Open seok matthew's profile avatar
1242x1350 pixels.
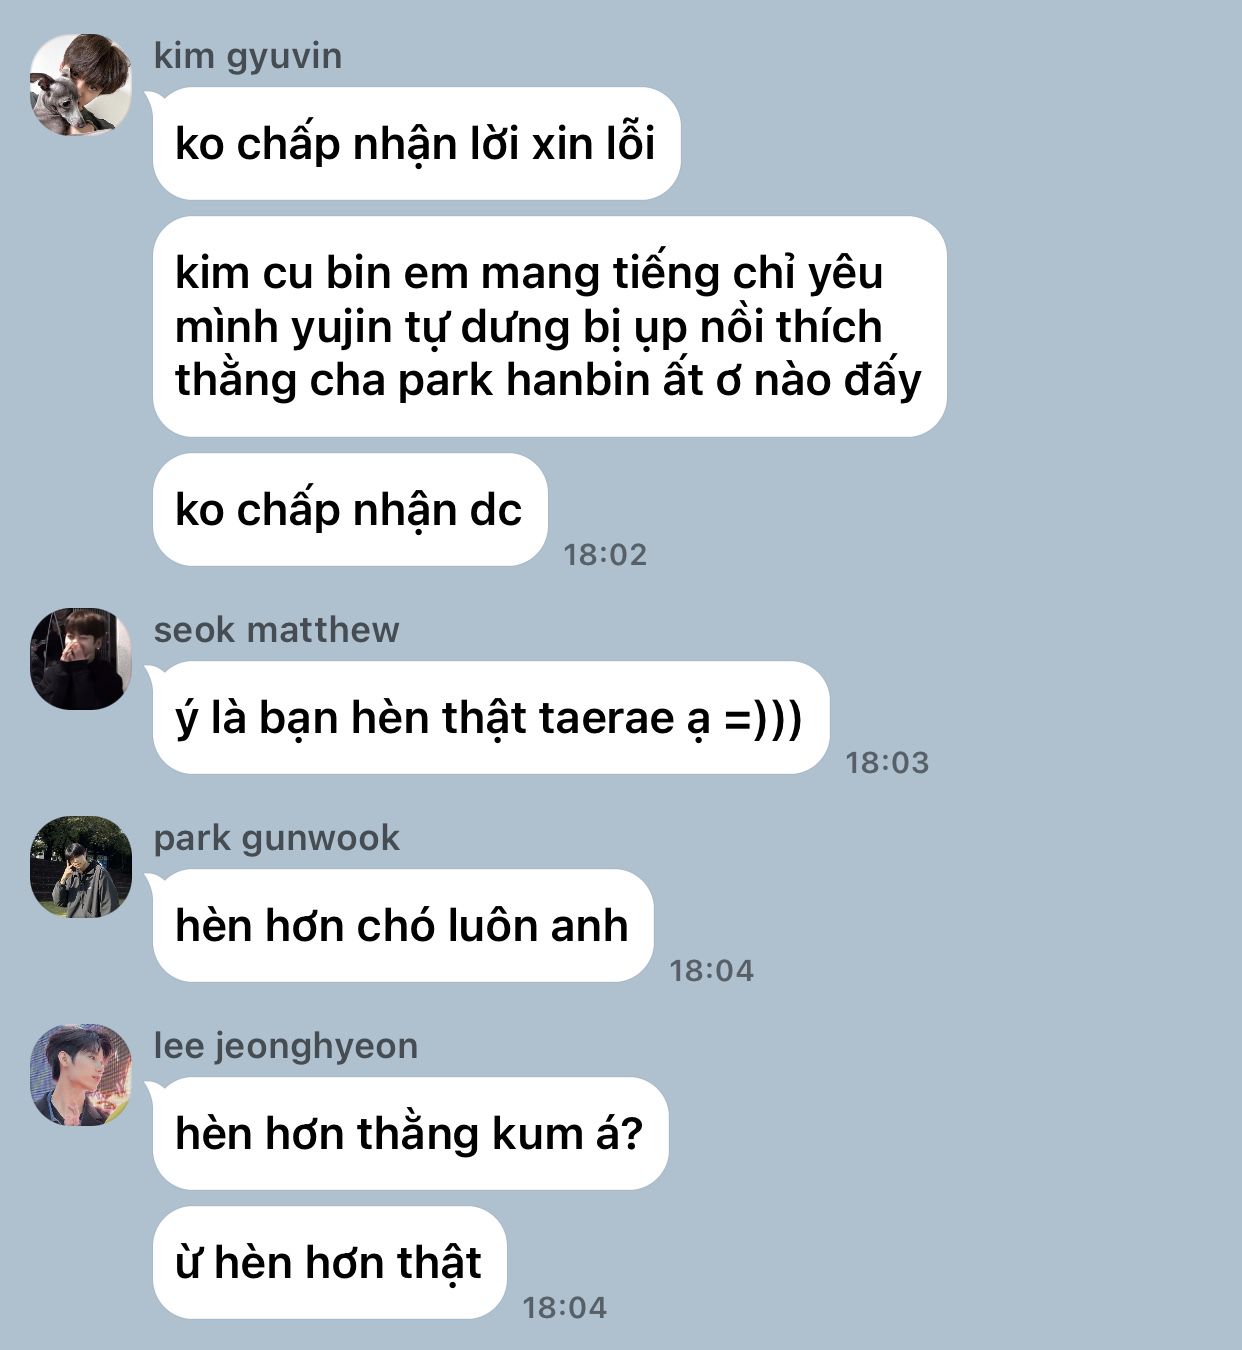(81, 659)
